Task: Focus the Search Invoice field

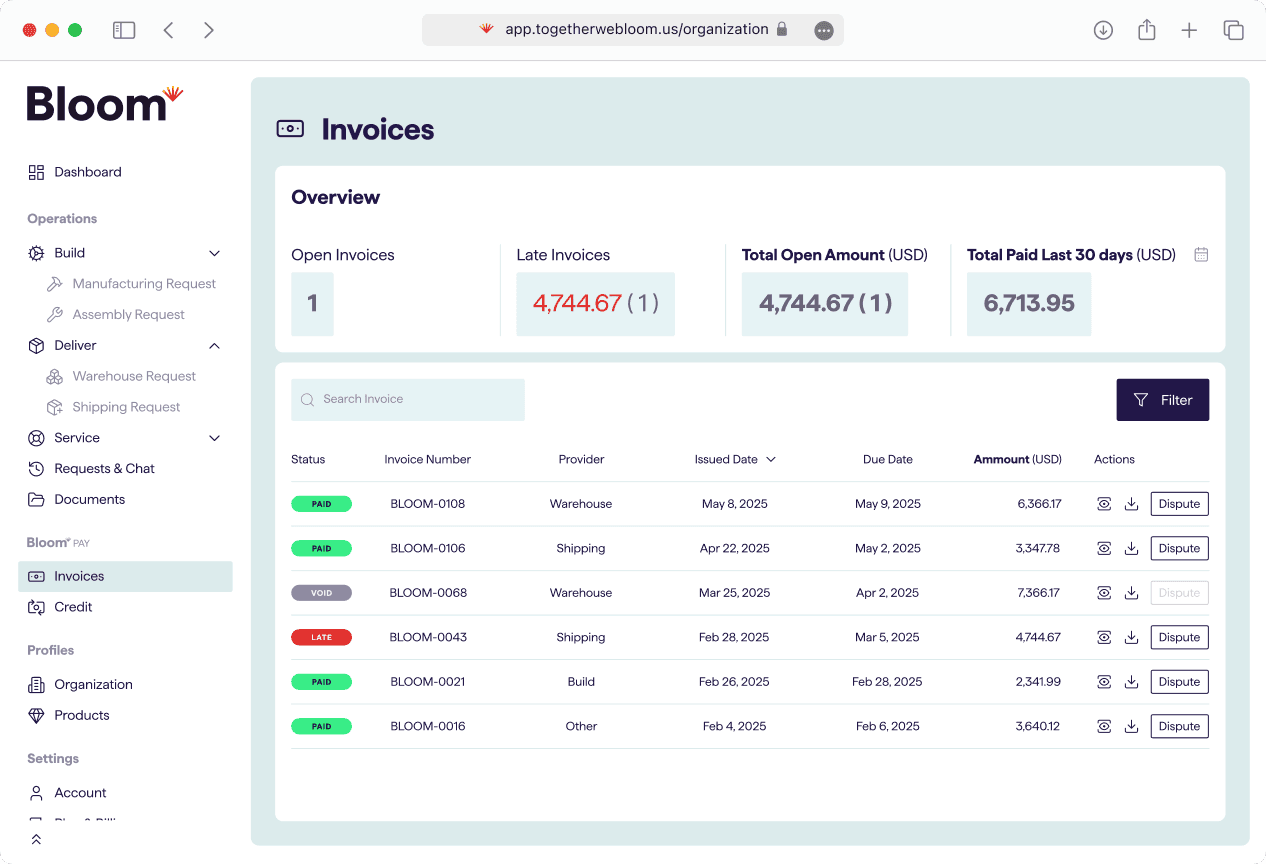Action: pos(408,400)
